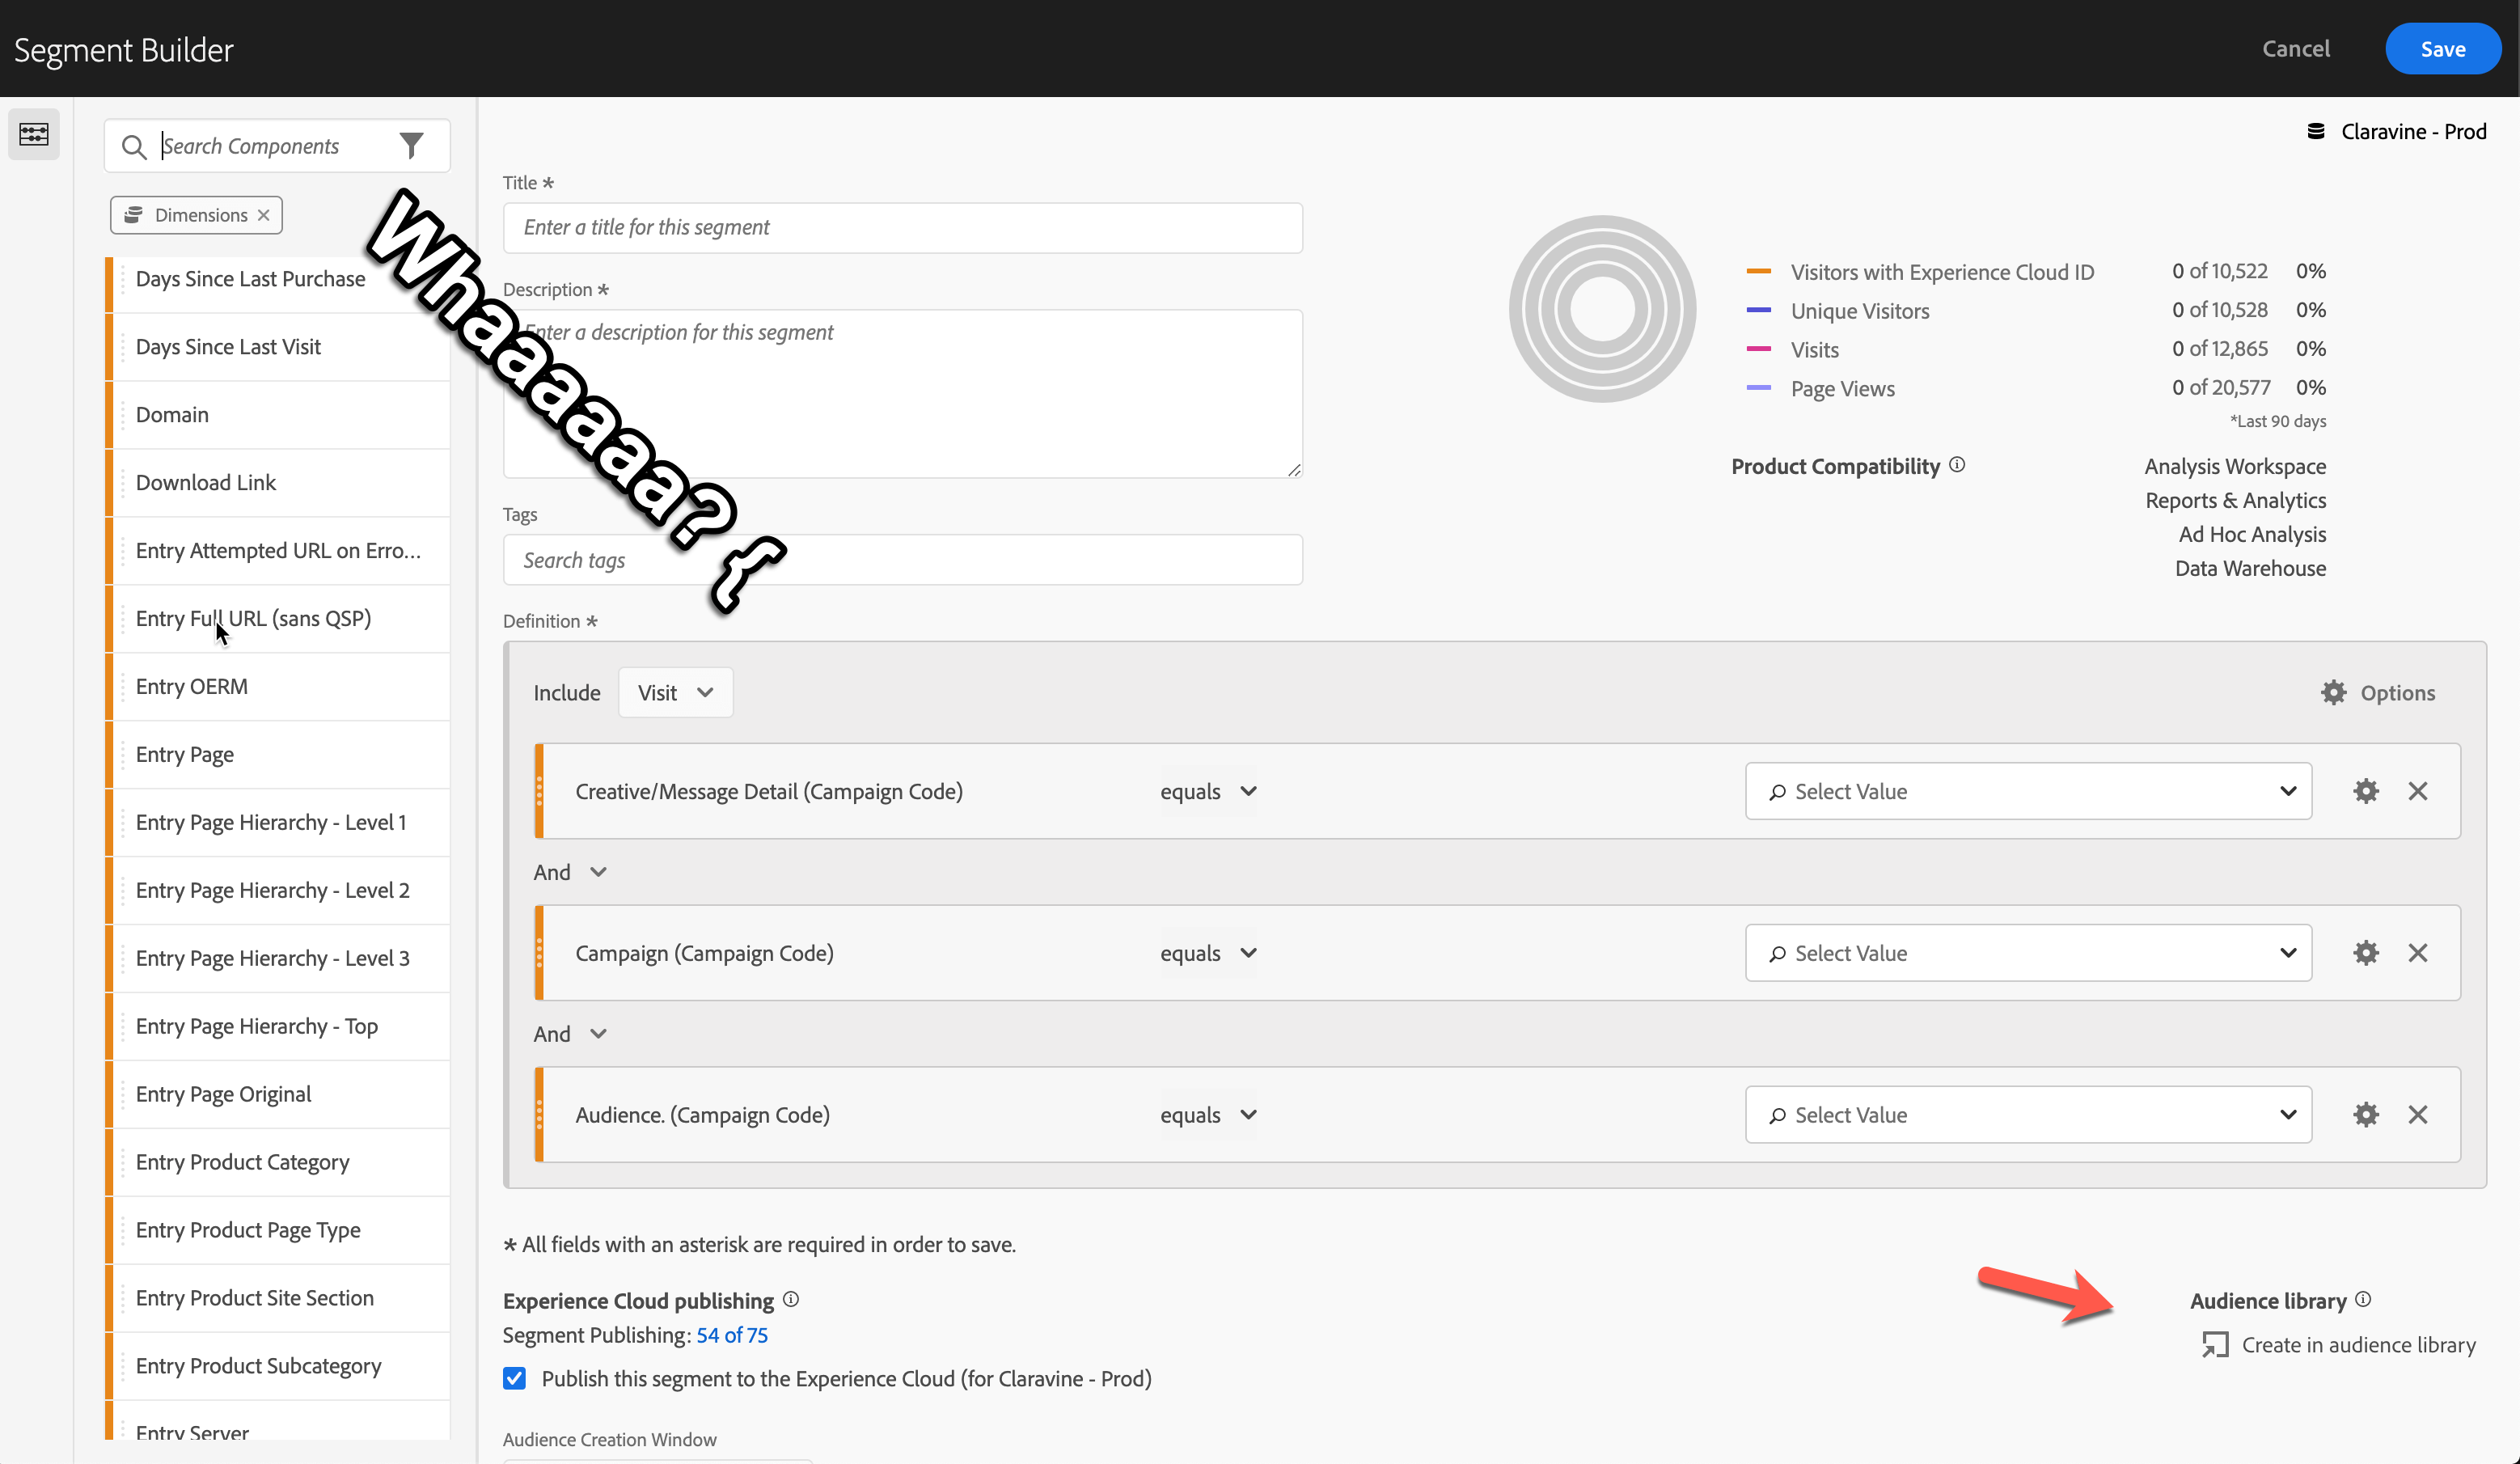Click the gear icon on Audience Campaign Code row
This screenshot has width=2520, height=1464.
point(2365,1114)
